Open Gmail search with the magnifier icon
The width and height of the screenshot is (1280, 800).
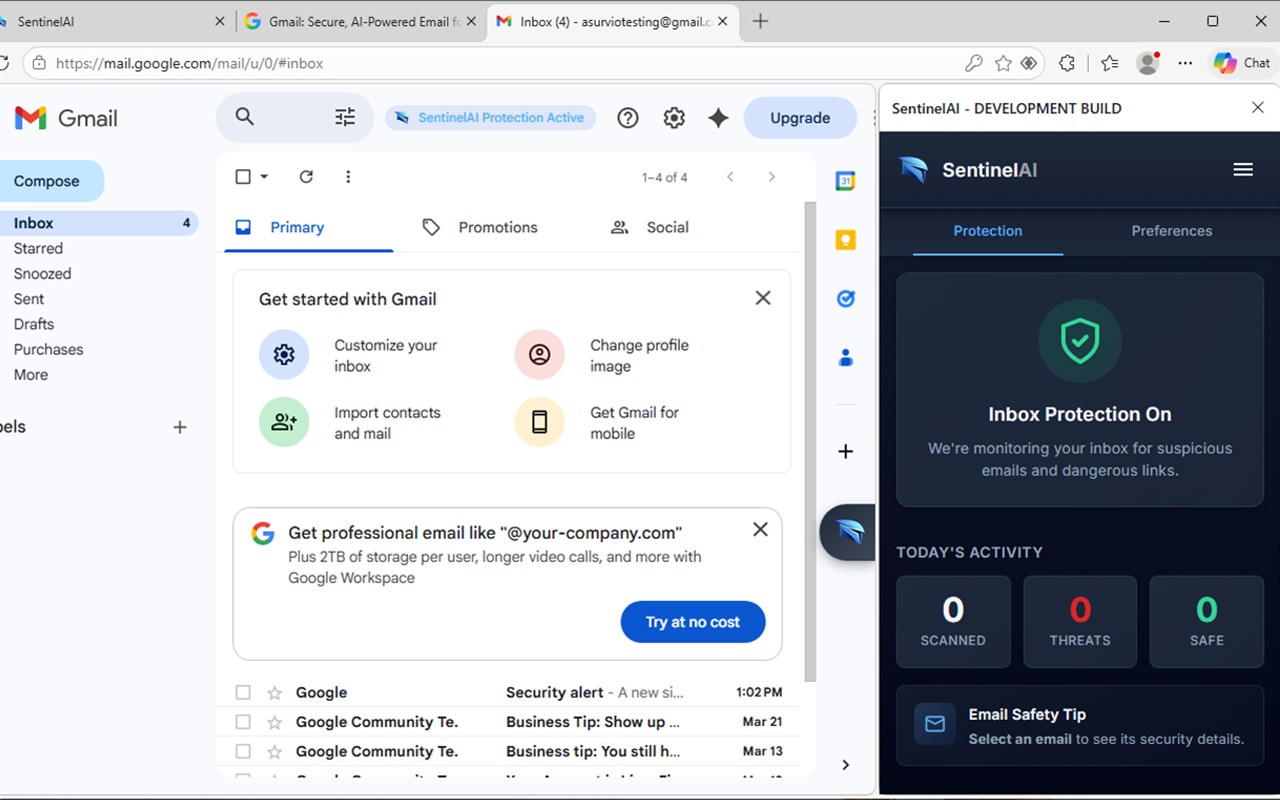tap(244, 117)
